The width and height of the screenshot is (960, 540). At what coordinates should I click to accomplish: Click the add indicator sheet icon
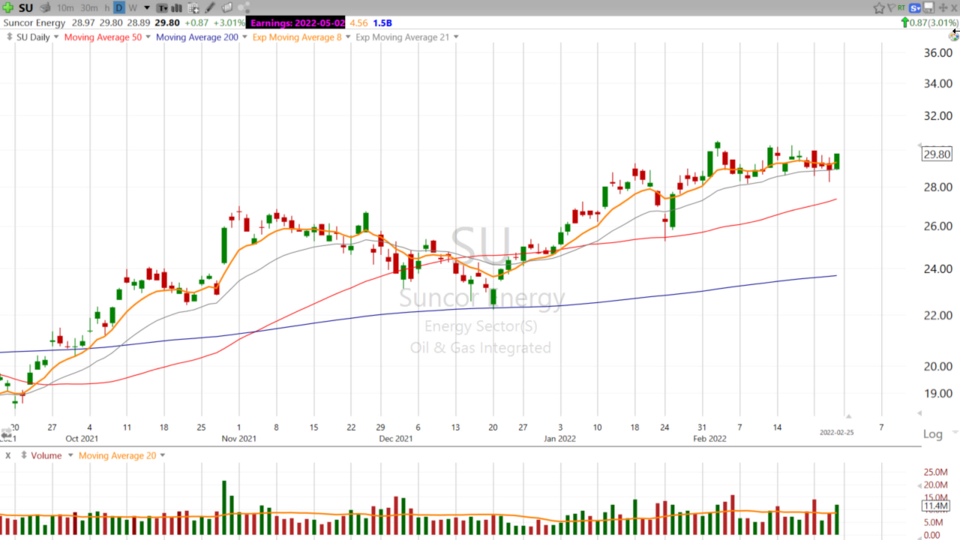click(x=193, y=8)
